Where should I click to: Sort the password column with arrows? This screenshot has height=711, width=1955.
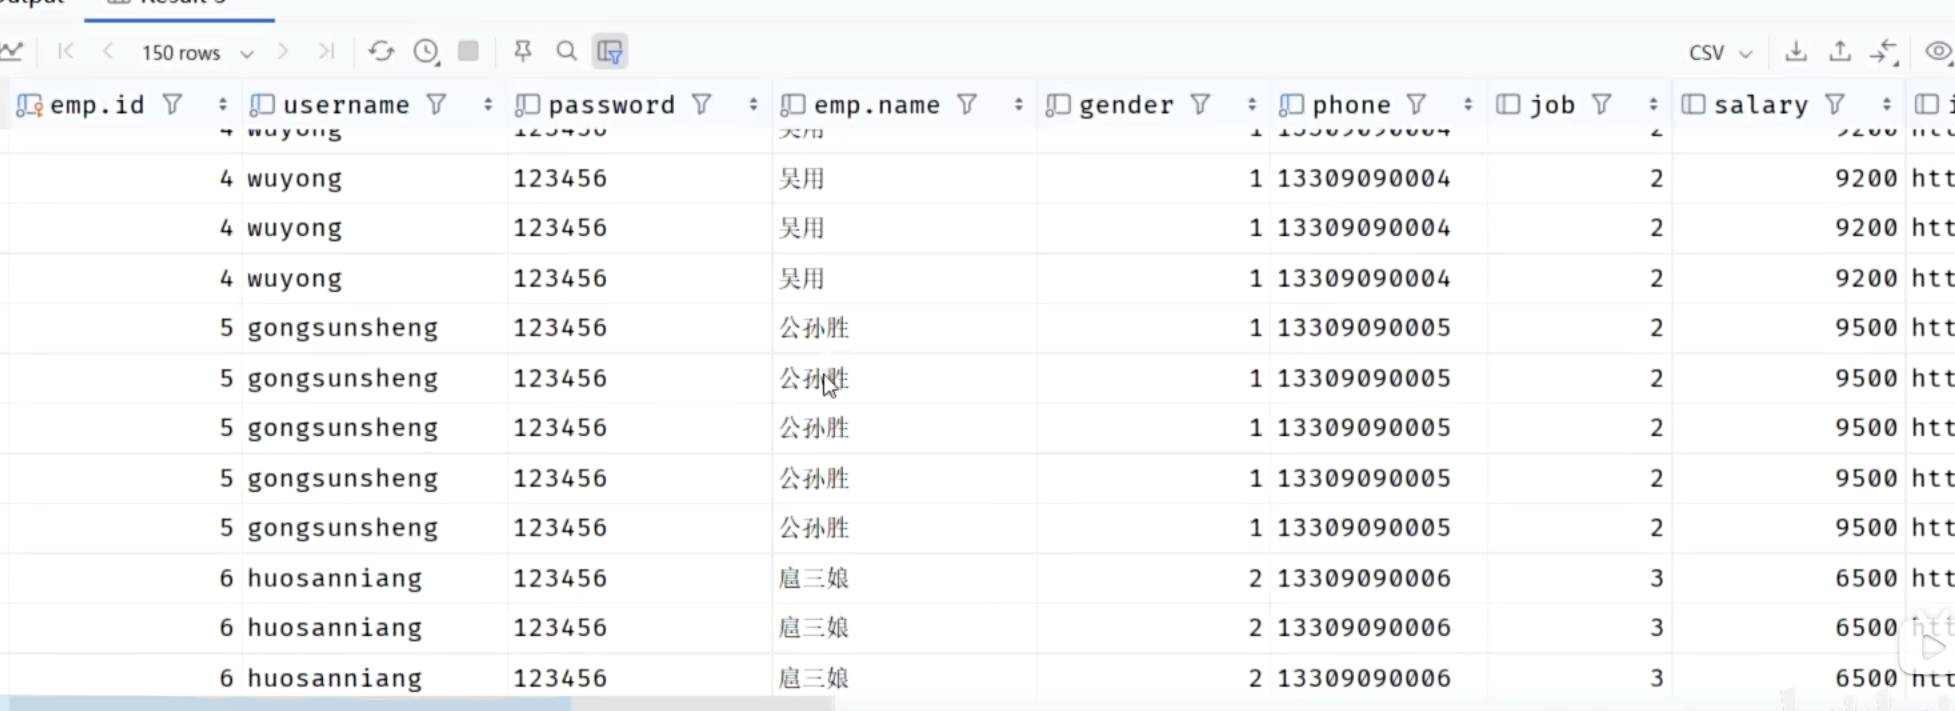(753, 104)
